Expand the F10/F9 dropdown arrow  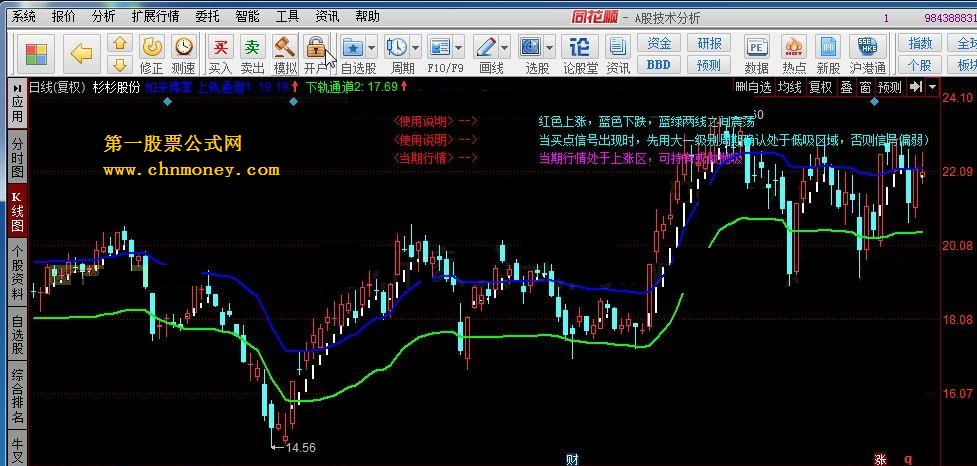click(459, 47)
